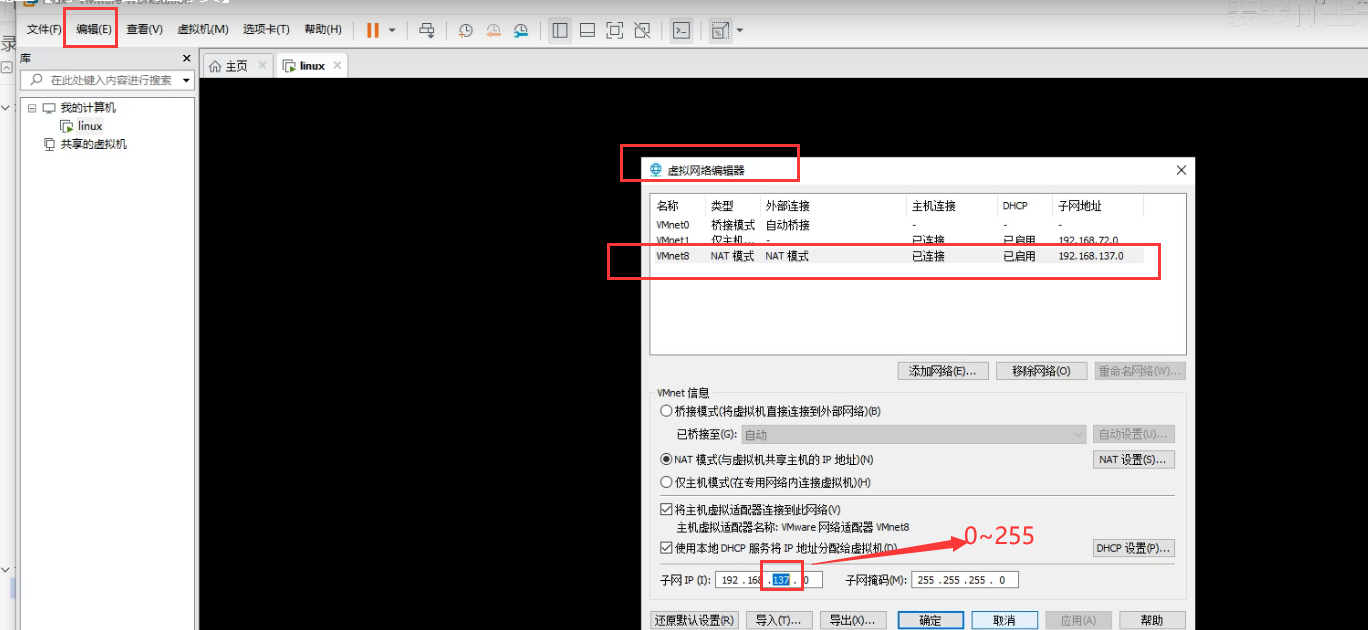Select 共享的虚拟机 in the library tree
The height and width of the screenshot is (630, 1368).
pyautogui.click(x=93, y=144)
